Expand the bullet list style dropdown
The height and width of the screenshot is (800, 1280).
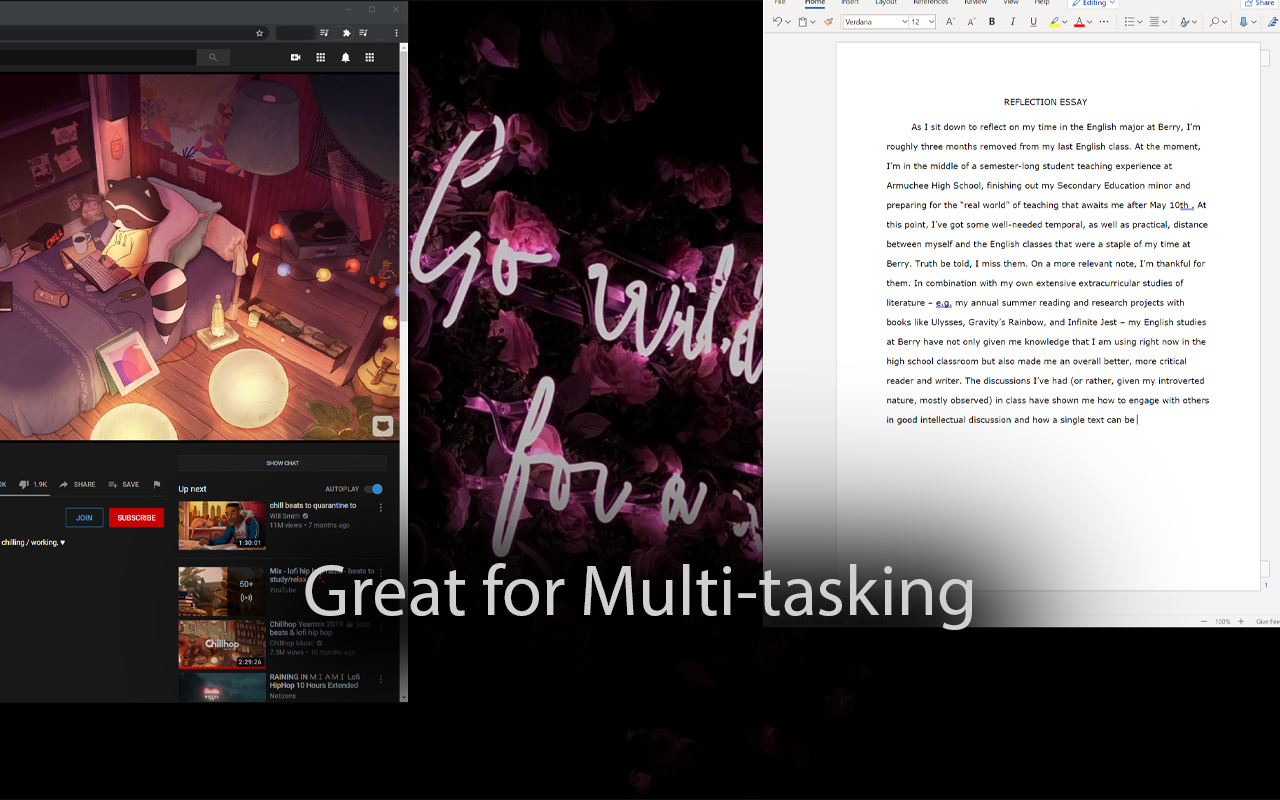pyautogui.click(x=1139, y=22)
